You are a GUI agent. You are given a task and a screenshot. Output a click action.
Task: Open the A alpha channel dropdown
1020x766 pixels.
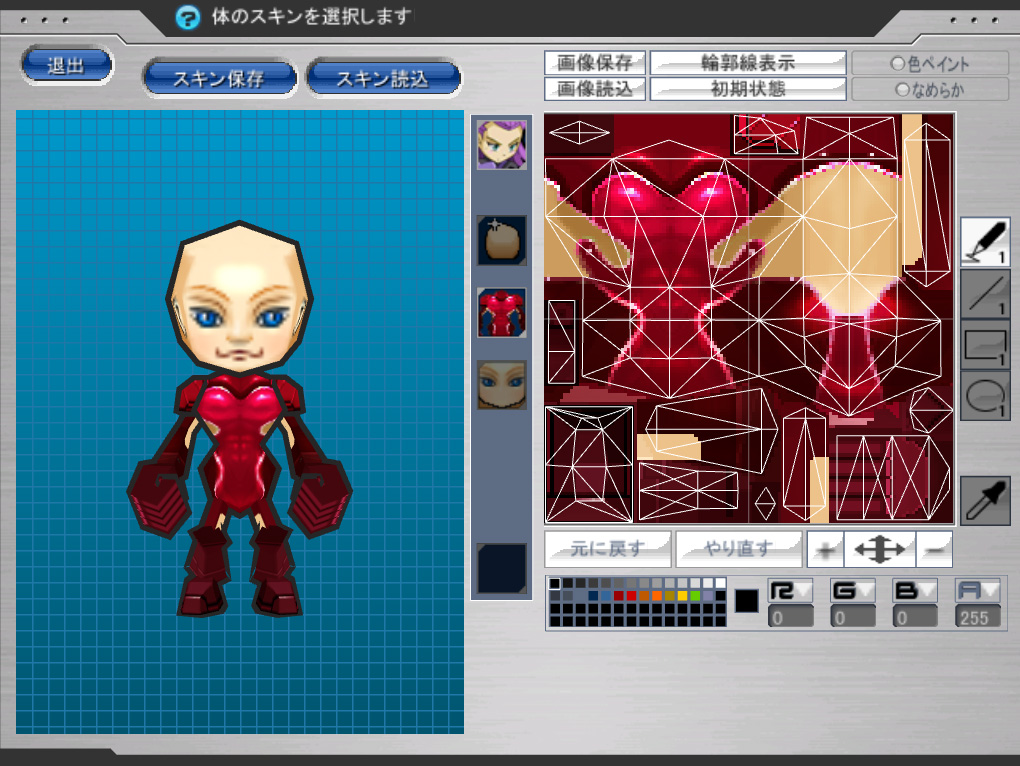(977, 590)
